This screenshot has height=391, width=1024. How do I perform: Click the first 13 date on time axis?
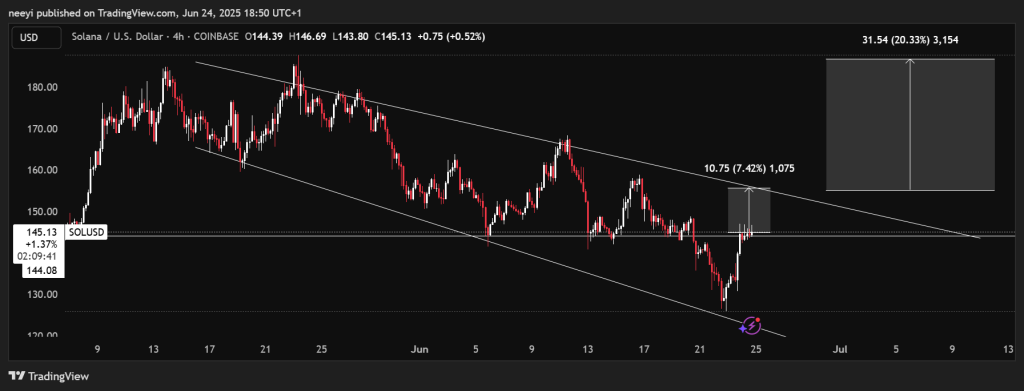[153, 350]
